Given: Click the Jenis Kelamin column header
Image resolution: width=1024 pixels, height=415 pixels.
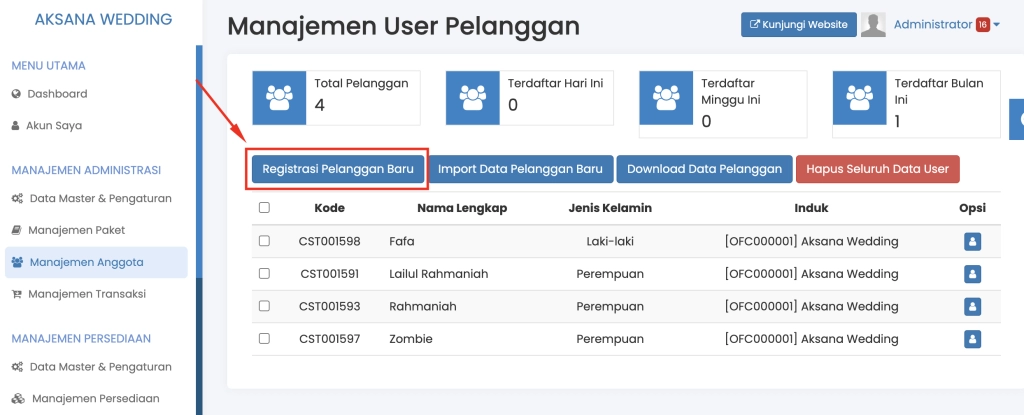Looking at the screenshot, I should pos(610,208).
